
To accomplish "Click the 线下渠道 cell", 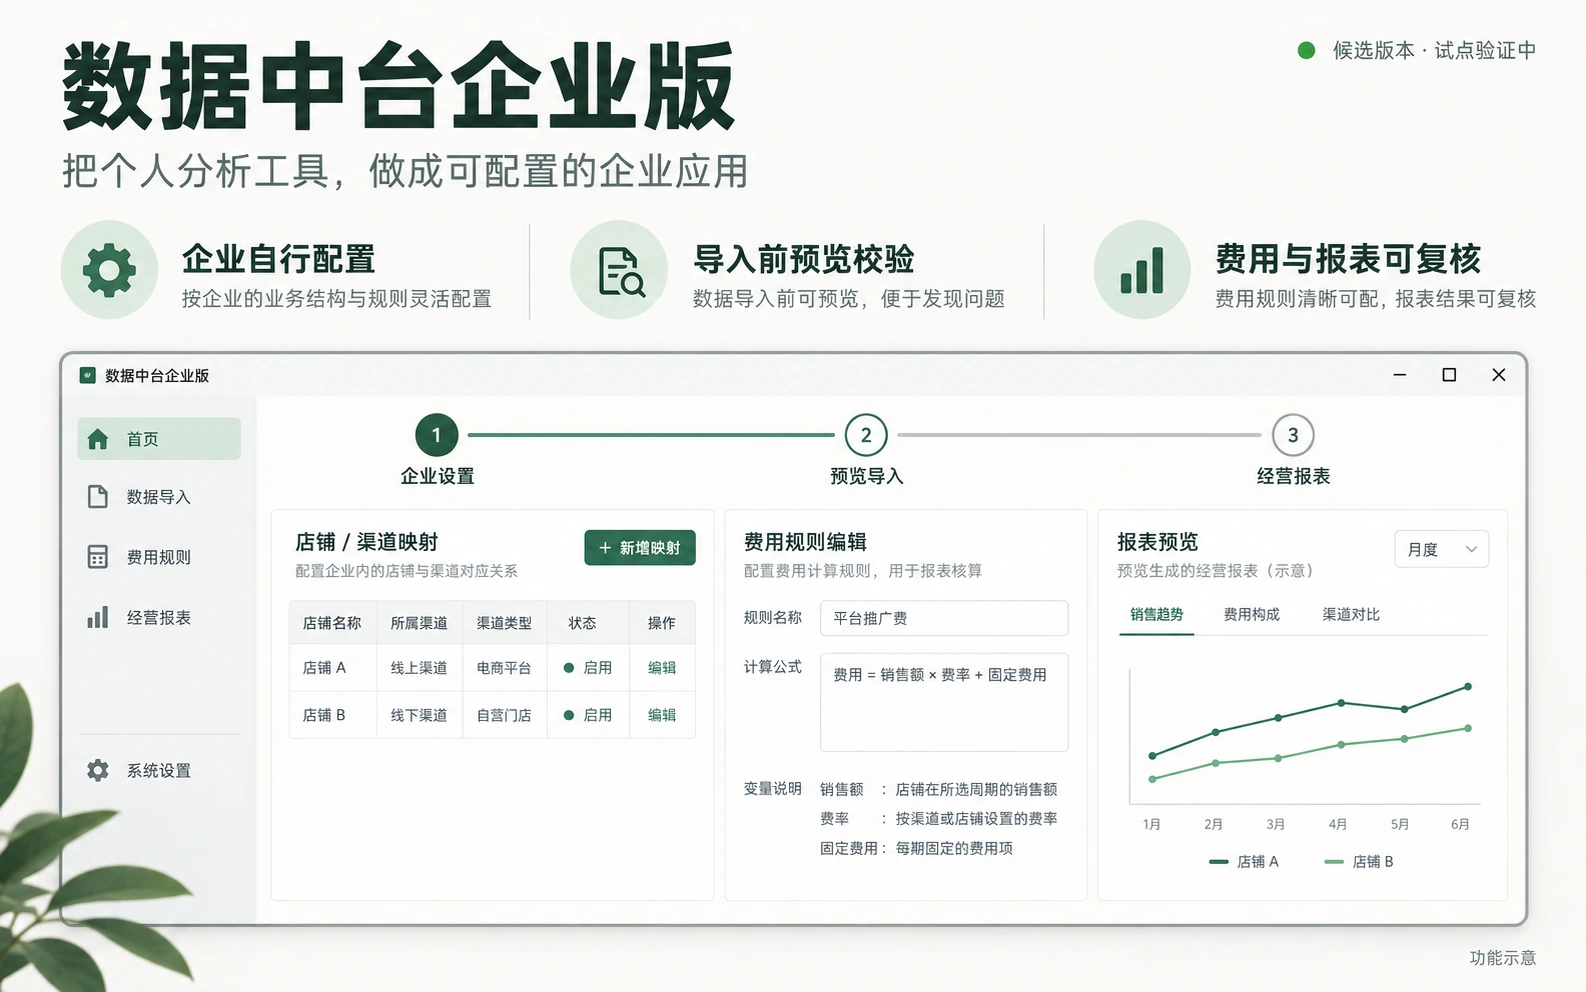I will pyautogui.click(x=419, y=715).
